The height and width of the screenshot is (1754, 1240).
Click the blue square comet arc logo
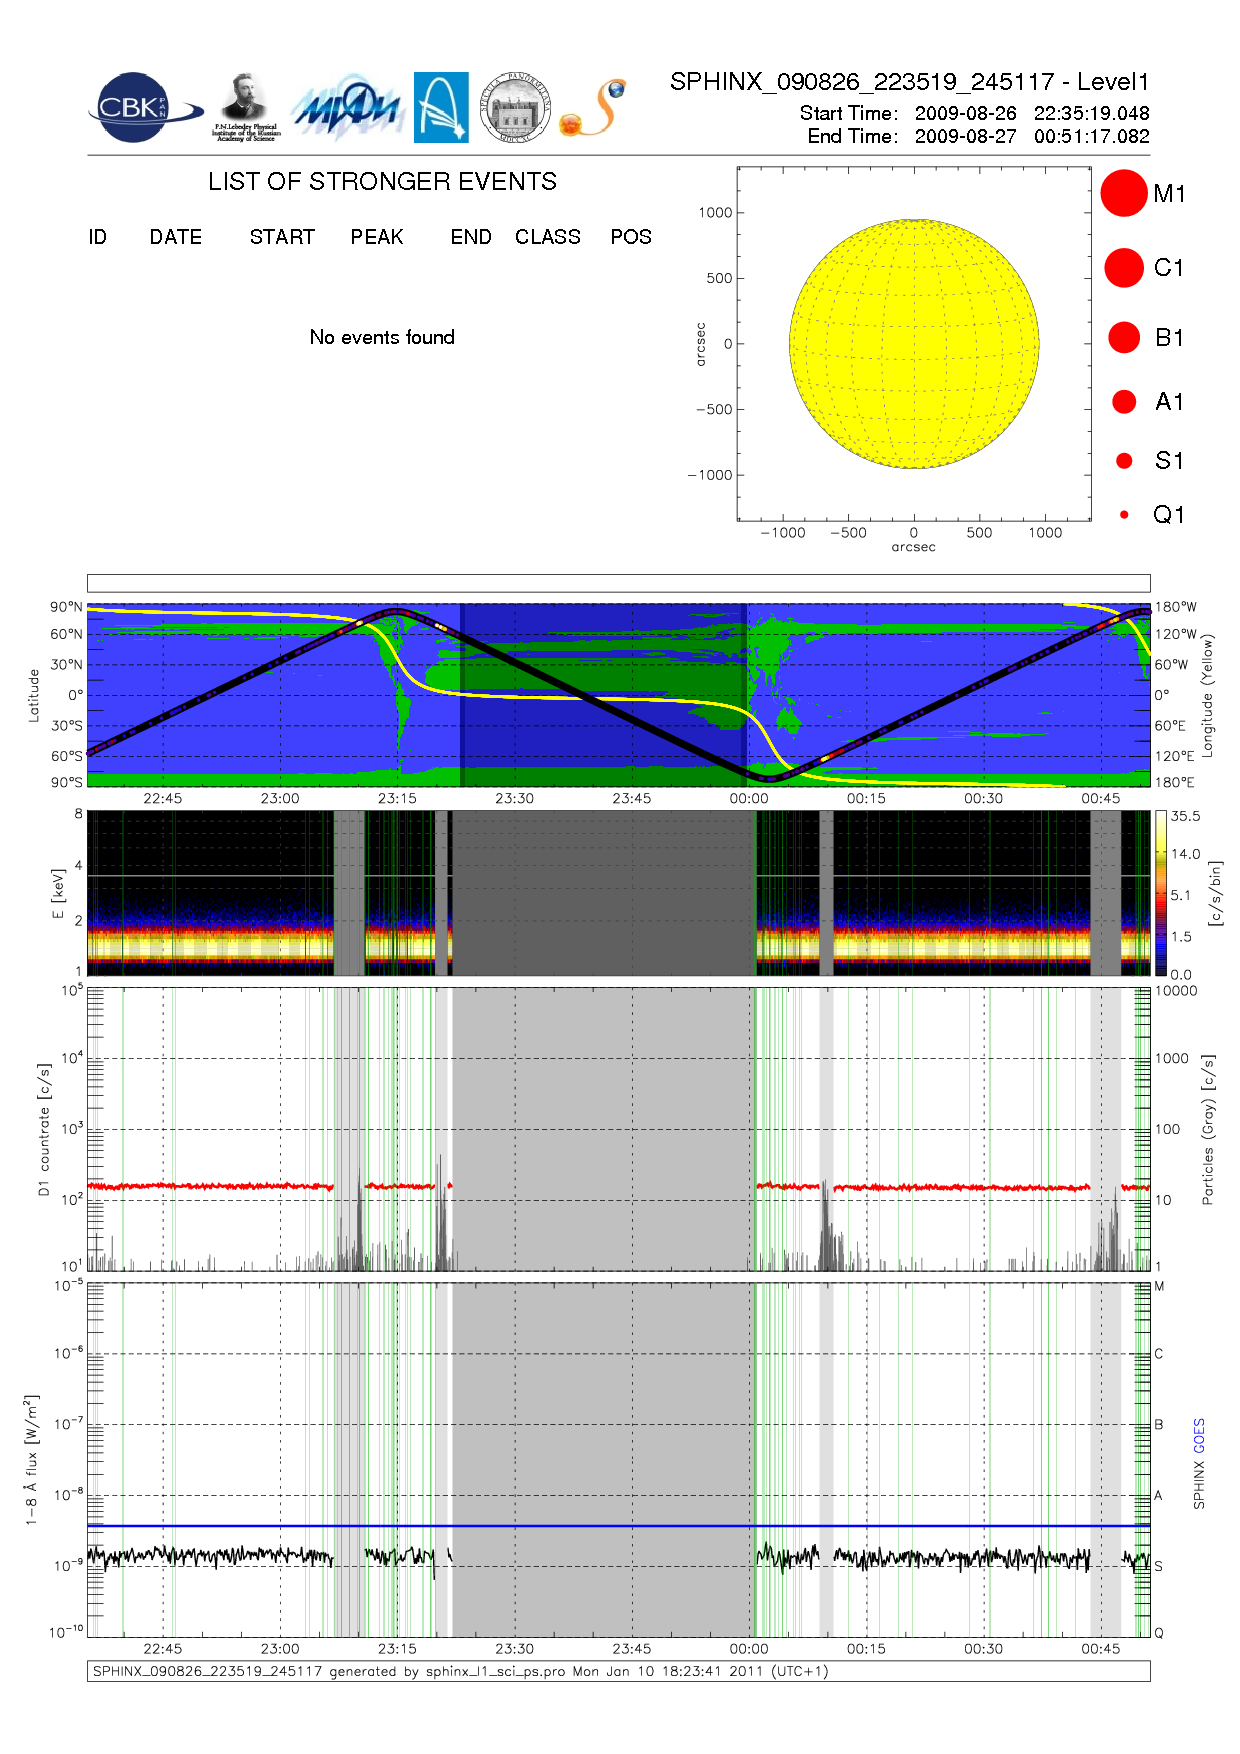(441, 107)
